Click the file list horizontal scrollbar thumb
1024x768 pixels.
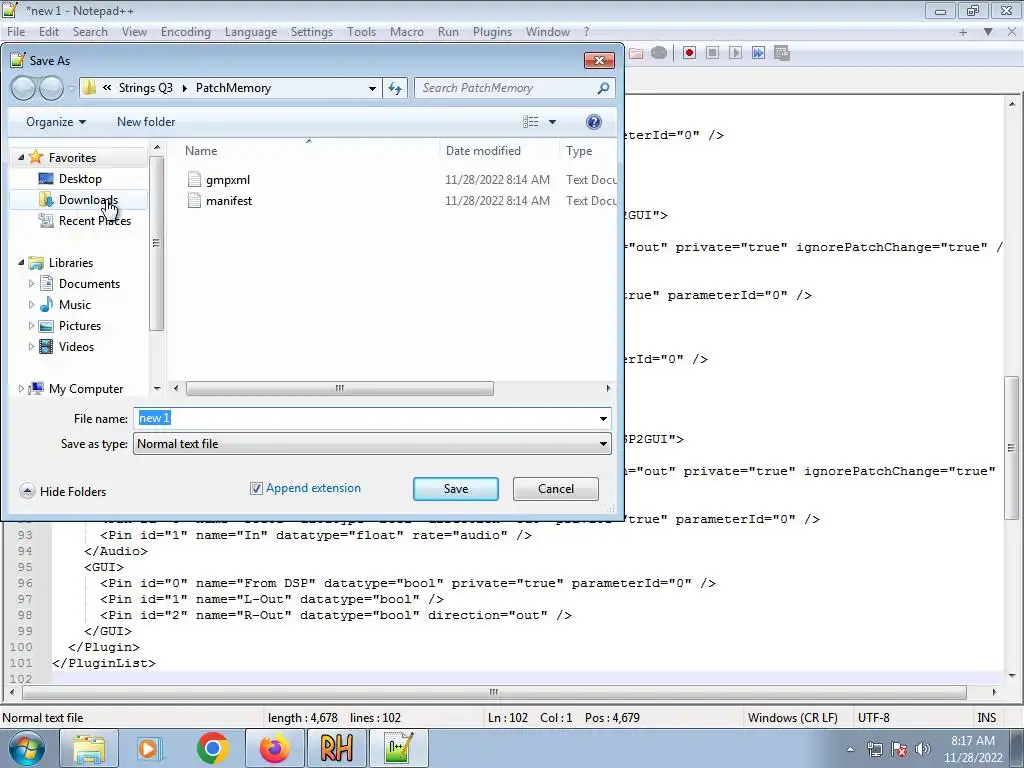340,389
